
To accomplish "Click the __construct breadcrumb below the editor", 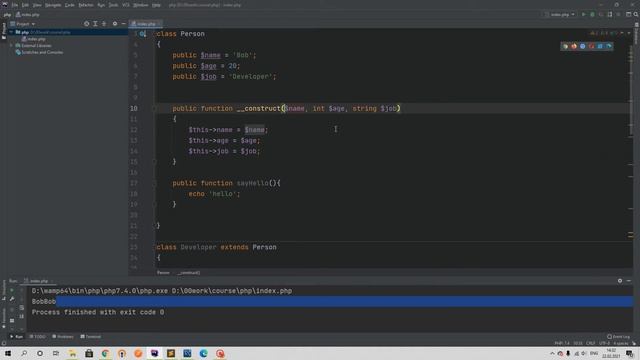I will coord(189,273).
